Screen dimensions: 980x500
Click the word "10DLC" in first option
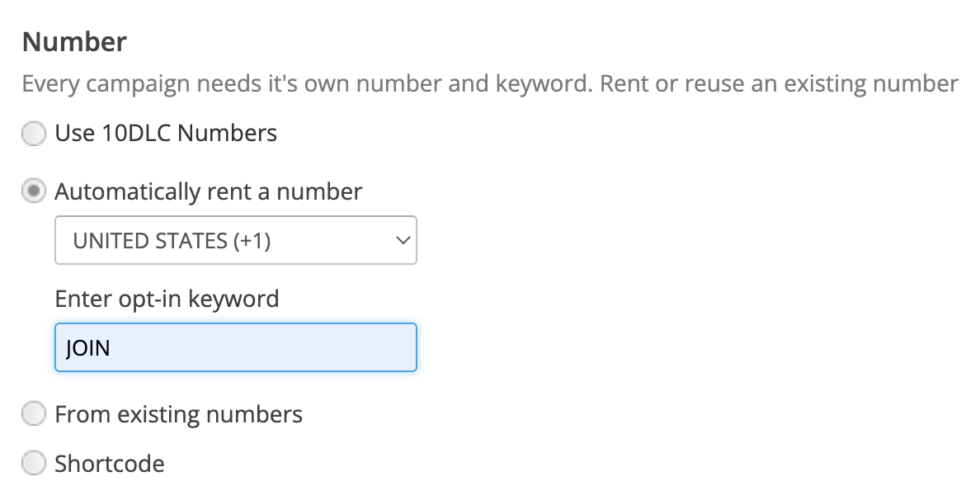click(x=134, y=133)
